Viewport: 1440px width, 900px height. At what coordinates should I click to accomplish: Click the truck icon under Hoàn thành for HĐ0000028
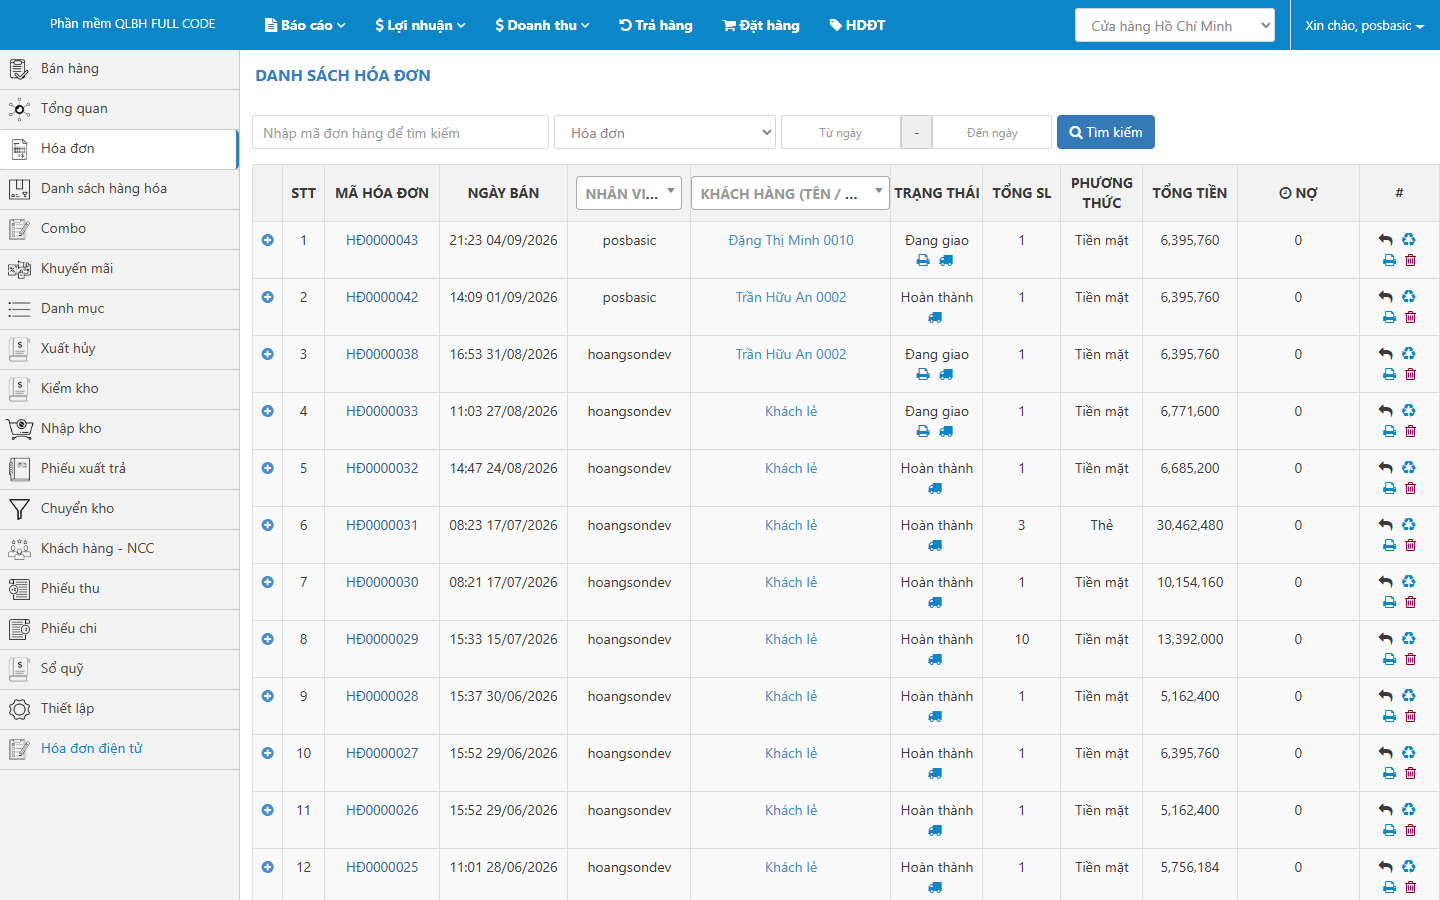click(x=935, y=717)
